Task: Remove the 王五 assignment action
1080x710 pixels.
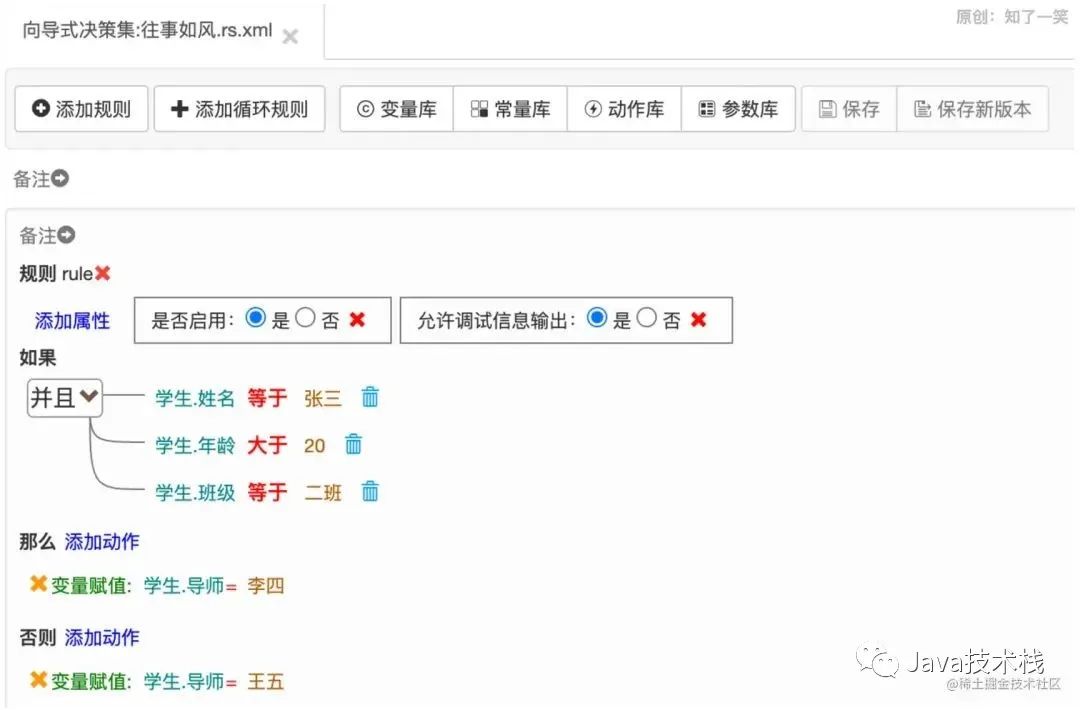Action: [x=39, y=680]
